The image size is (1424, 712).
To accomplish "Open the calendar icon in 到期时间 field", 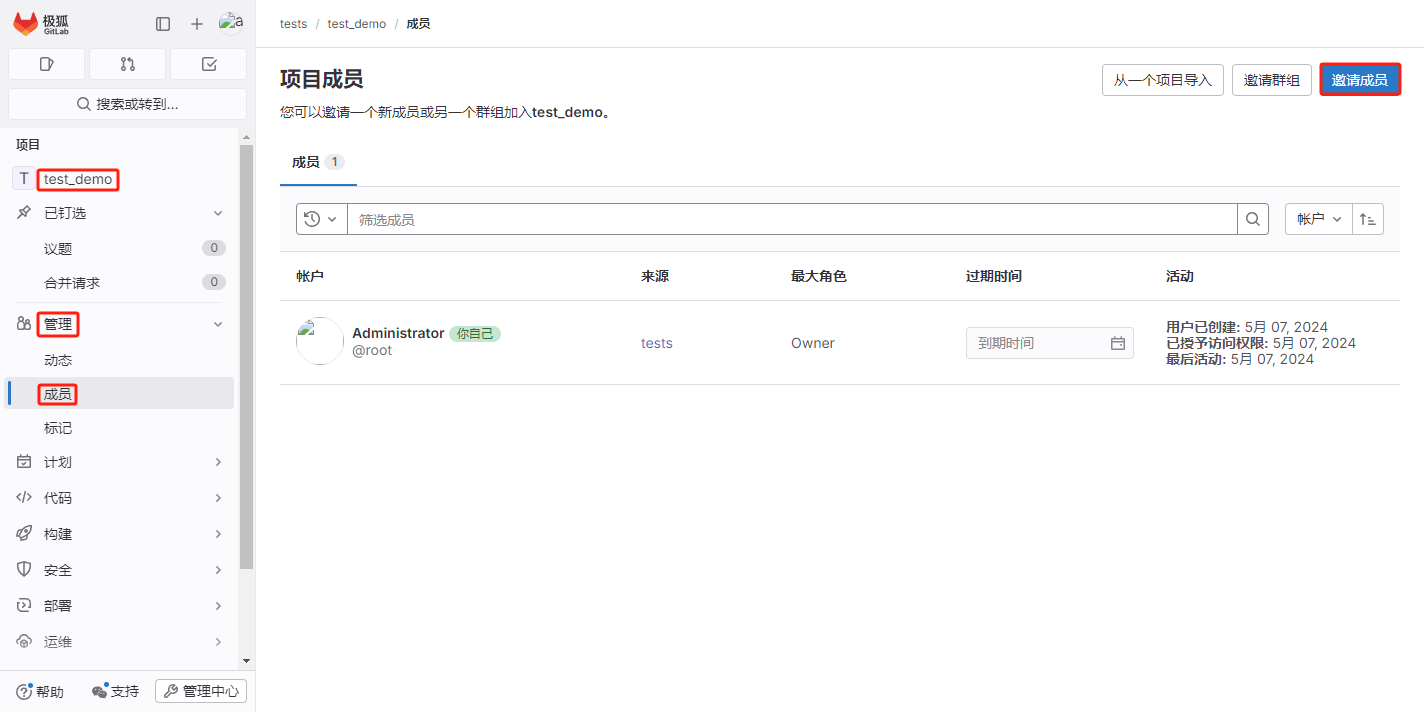I will click(x=1118, y=342).
